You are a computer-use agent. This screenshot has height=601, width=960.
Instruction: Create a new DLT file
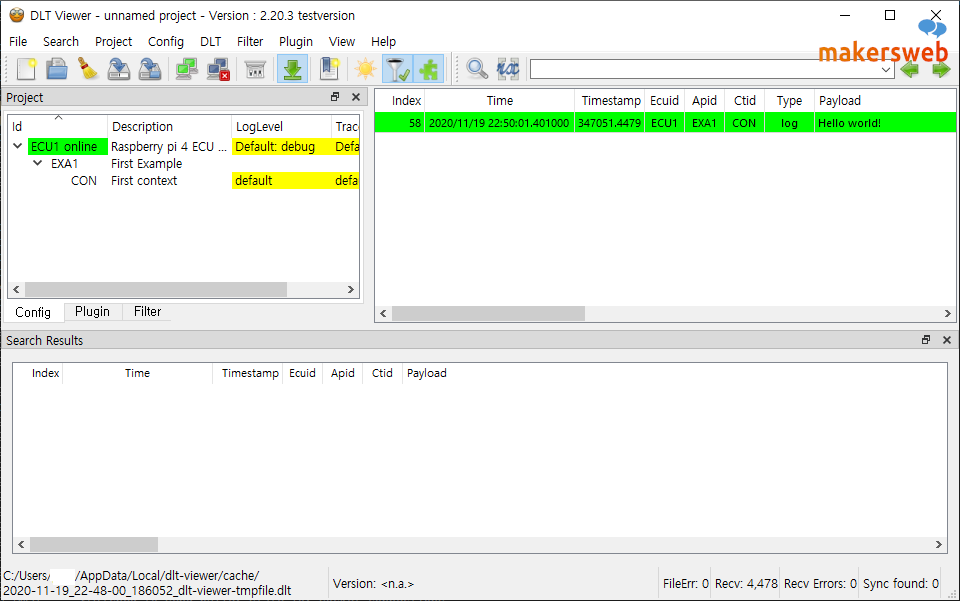(x=27, y=68)
